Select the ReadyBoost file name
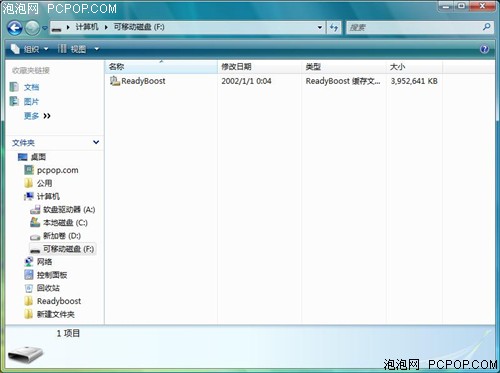500x373 pixels. tap(143, 81)
